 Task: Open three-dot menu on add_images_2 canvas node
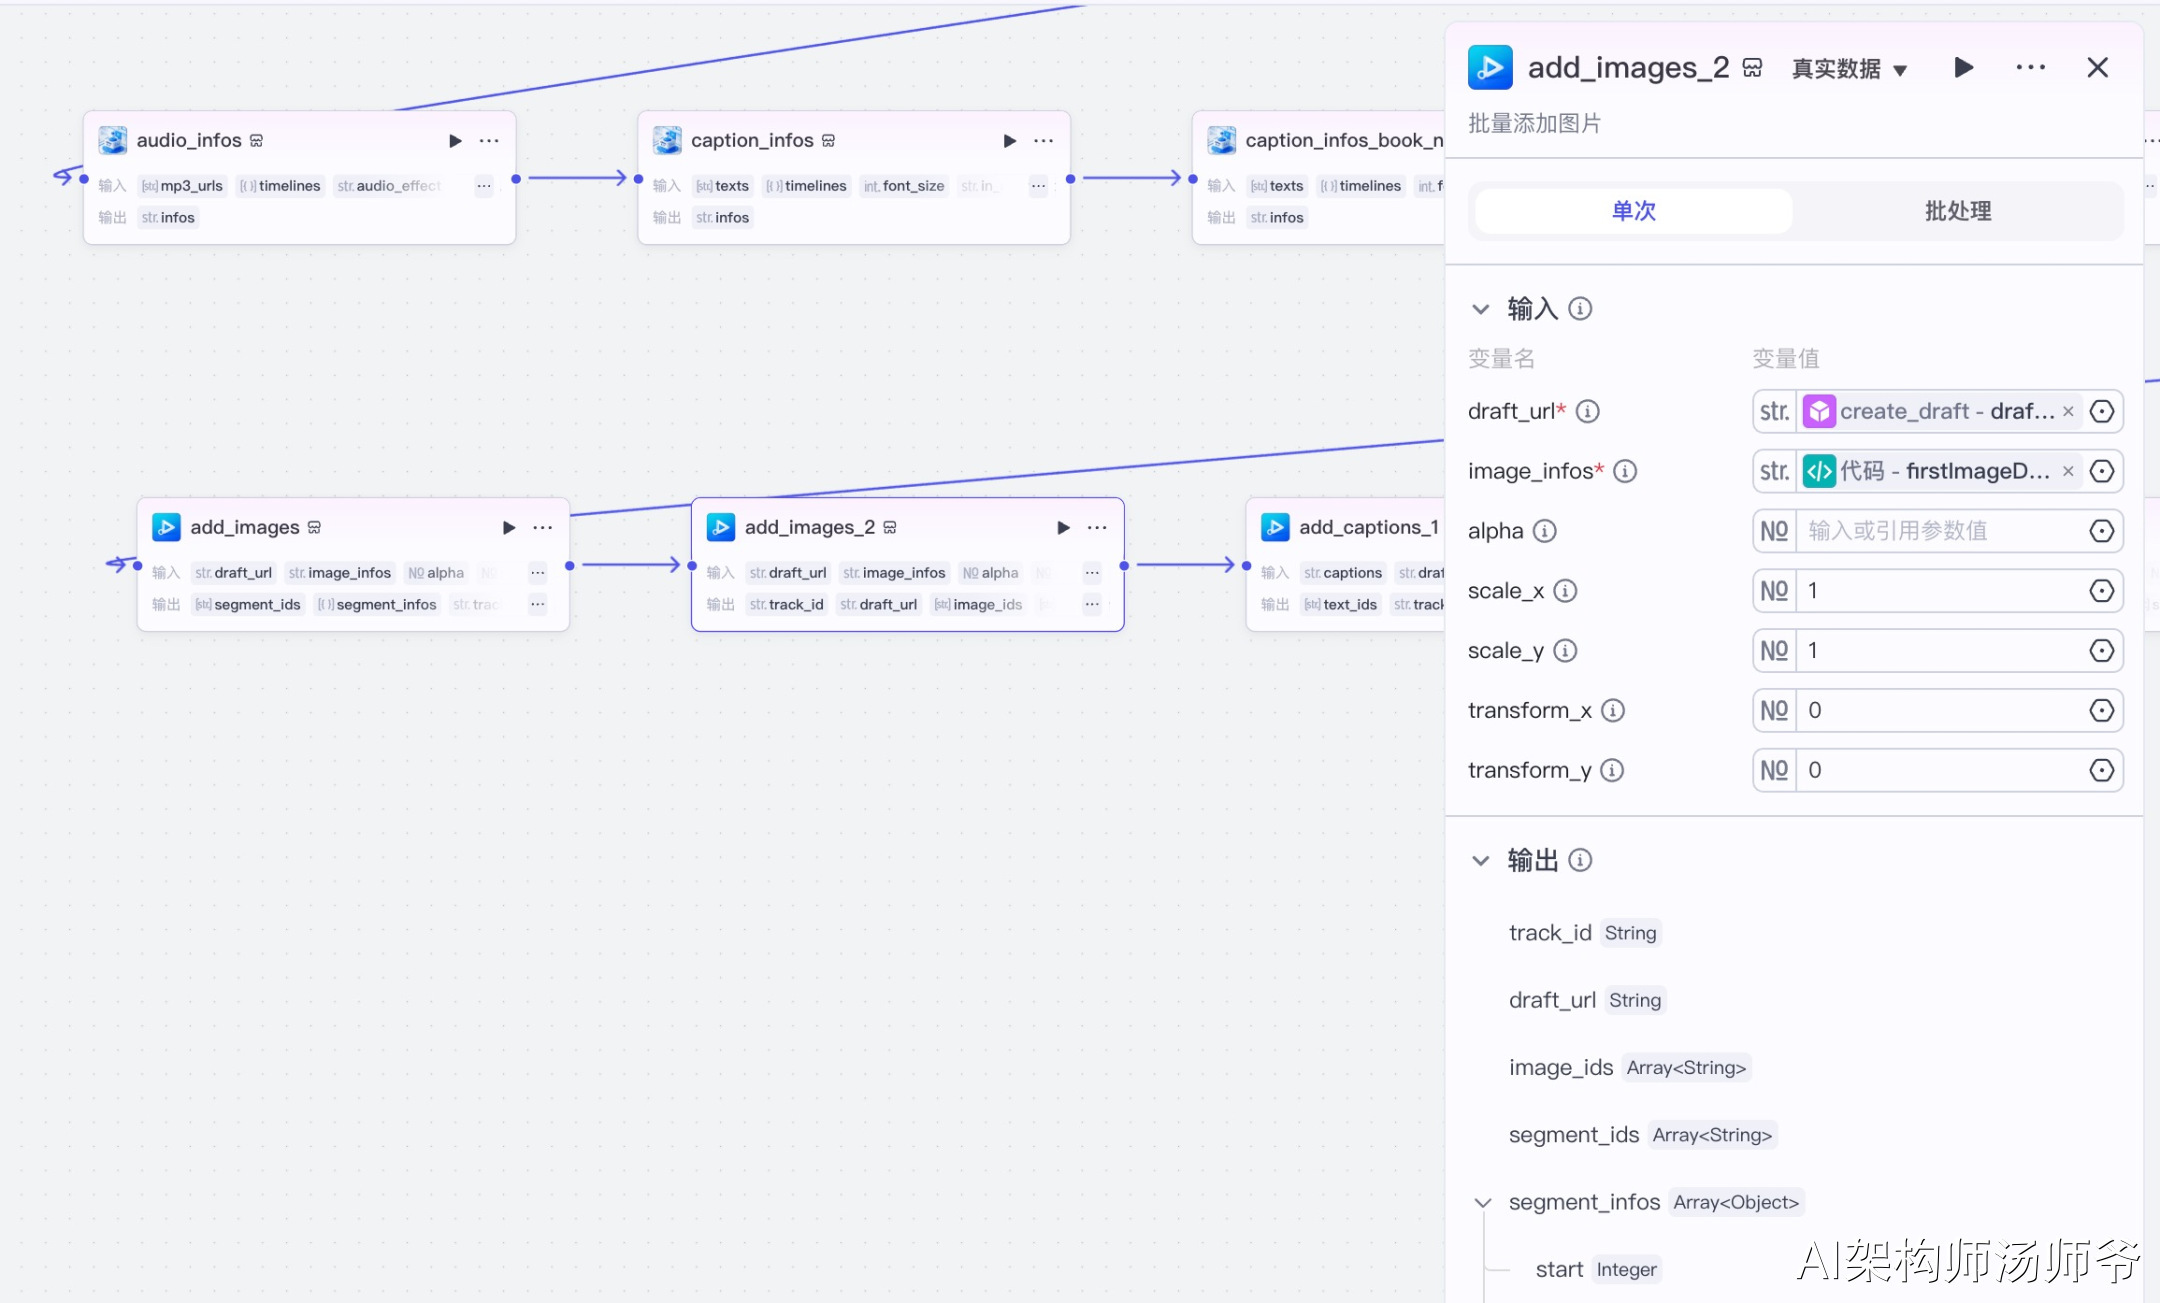pyautogui.click(x=1097, y=528)
